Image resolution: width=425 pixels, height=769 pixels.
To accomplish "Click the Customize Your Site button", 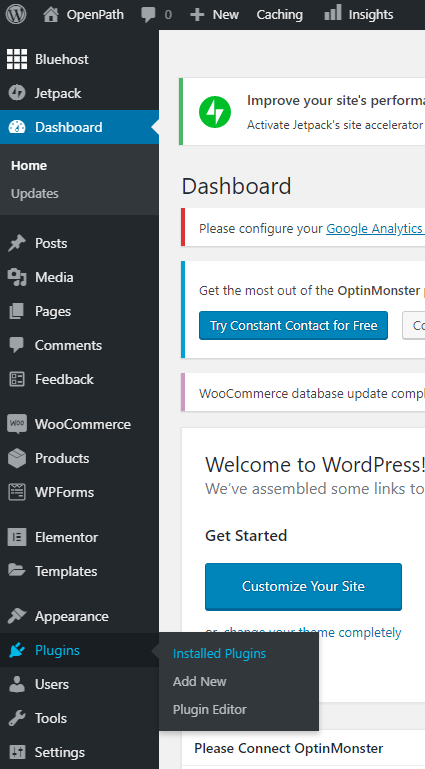I will [303, 587].
